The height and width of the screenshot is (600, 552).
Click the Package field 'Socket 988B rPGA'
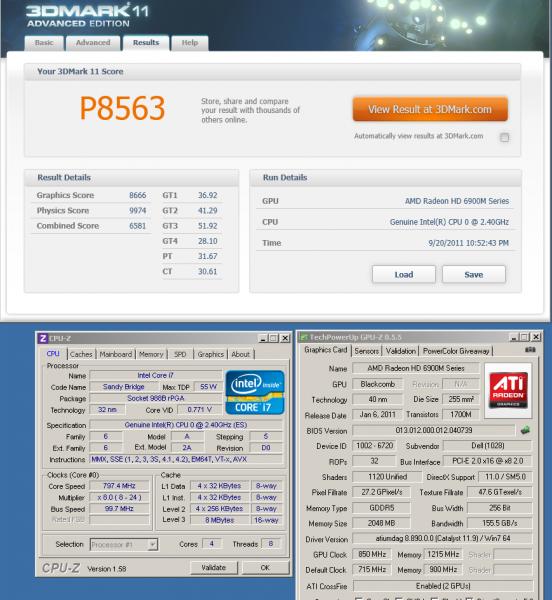pos(155,398)
